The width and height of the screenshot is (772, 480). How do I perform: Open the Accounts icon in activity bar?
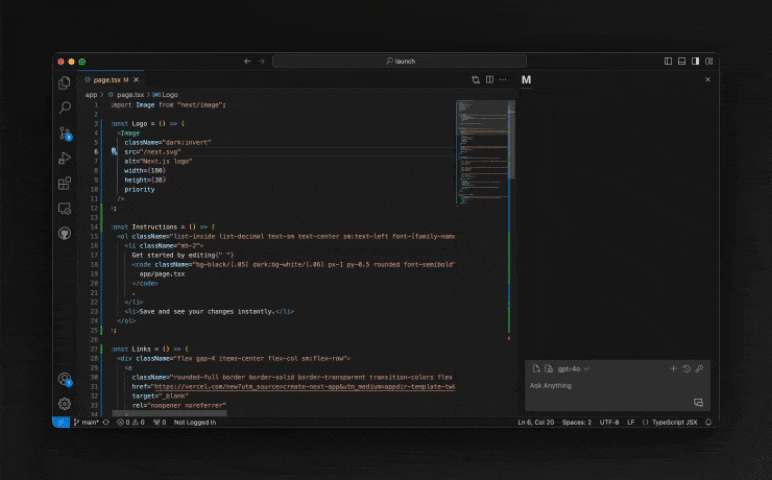click(64, 379)
